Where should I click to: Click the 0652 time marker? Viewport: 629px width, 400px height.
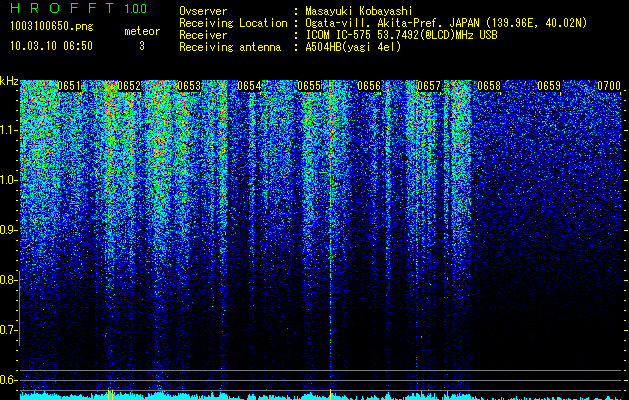[x=129, y=86]
